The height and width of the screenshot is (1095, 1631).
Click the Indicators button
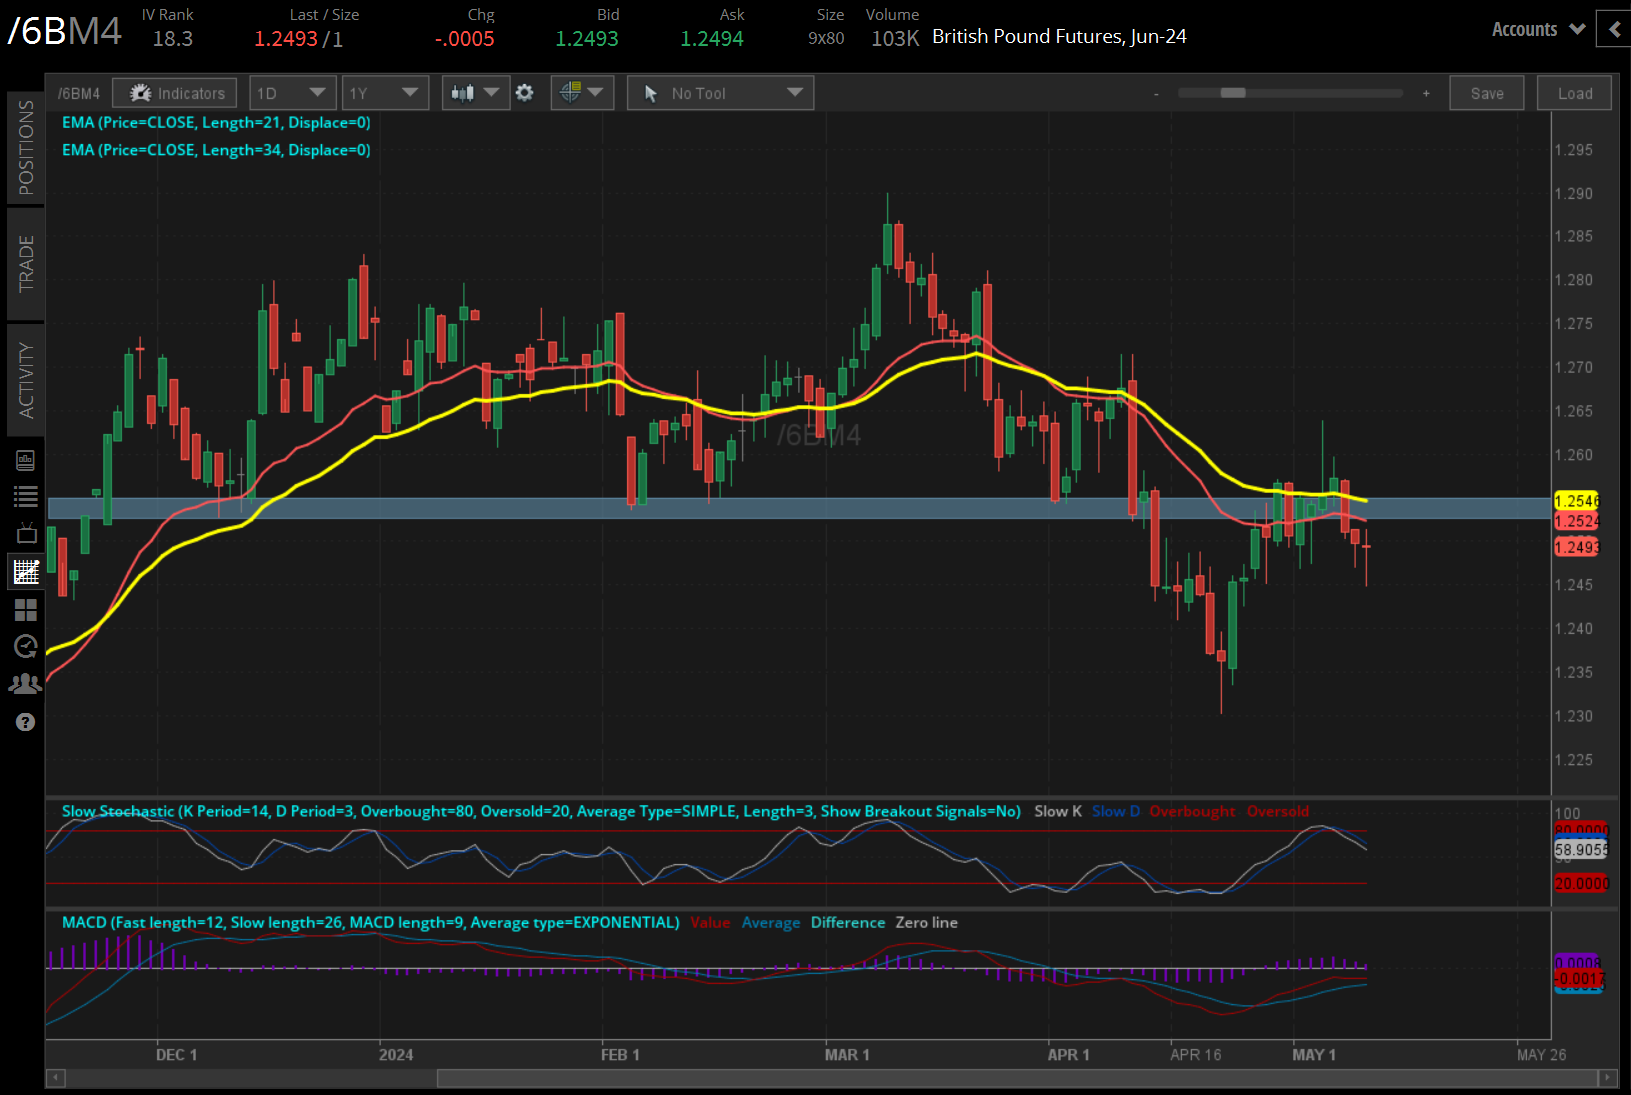[x=175, y=93]
